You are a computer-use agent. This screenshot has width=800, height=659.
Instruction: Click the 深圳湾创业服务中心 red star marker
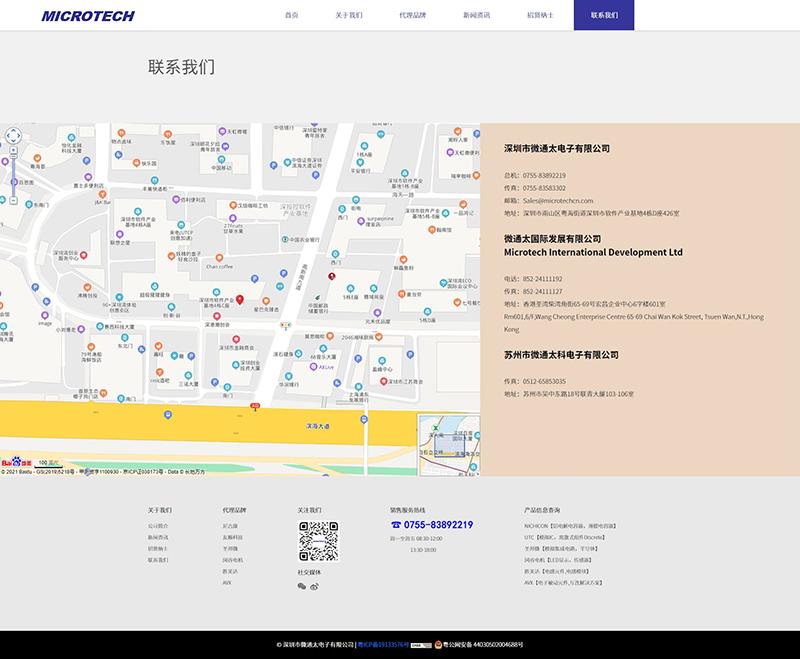point(84,255)
